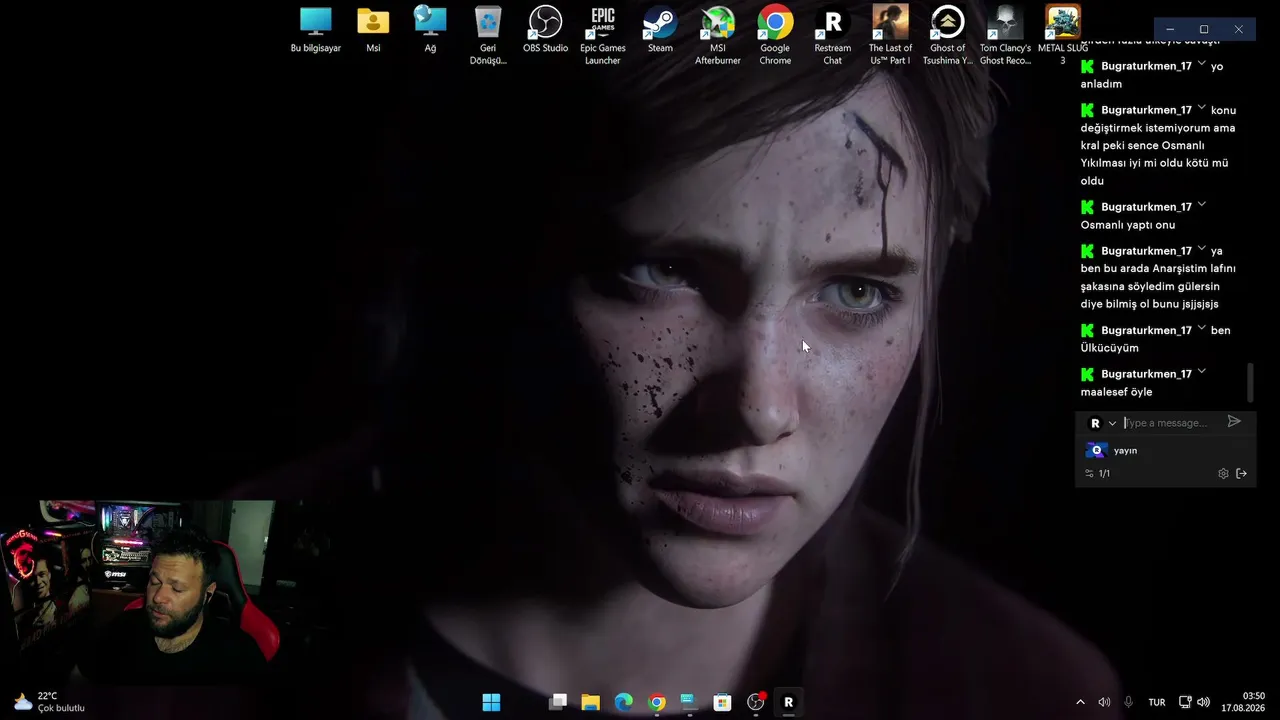
Task: Open options chevron for 'Osmanlı yaptı onu'
Action: click(1201, 205)
